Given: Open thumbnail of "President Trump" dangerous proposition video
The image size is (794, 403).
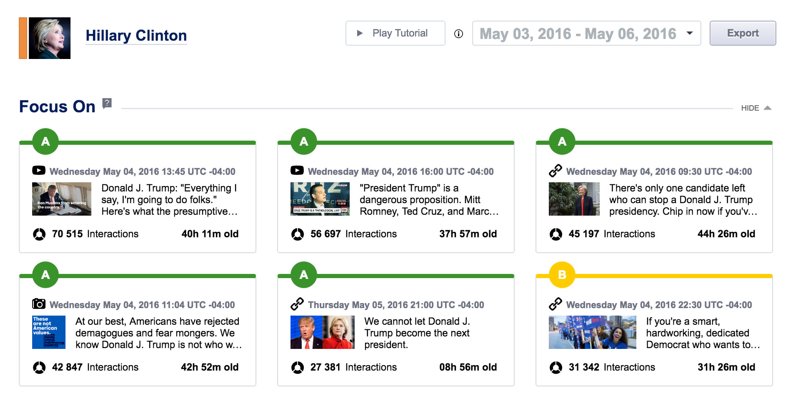Looking at the screenshot, I should point(320,199).
